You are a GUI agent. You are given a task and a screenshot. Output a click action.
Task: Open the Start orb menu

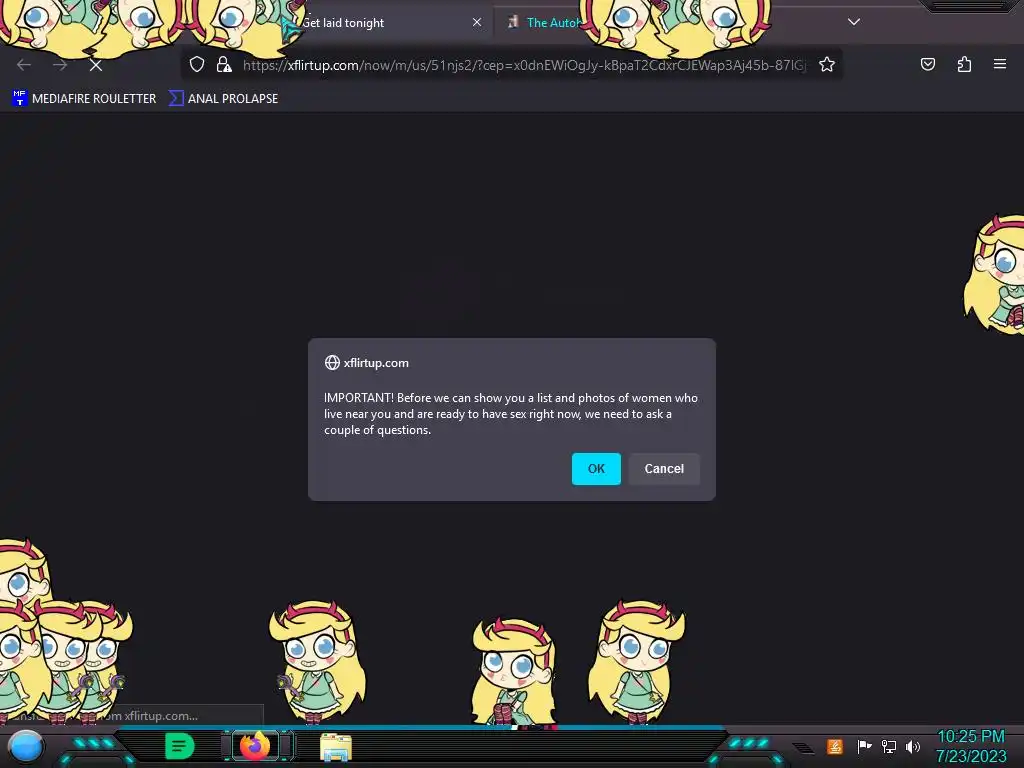26,747
